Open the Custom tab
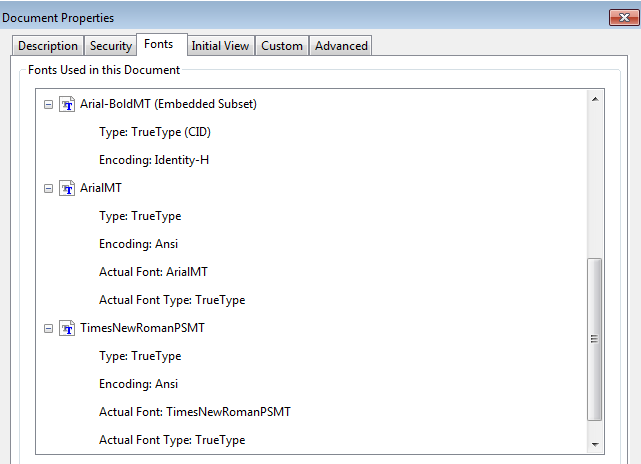Screen dimensions: 641x464 (282, 46)
